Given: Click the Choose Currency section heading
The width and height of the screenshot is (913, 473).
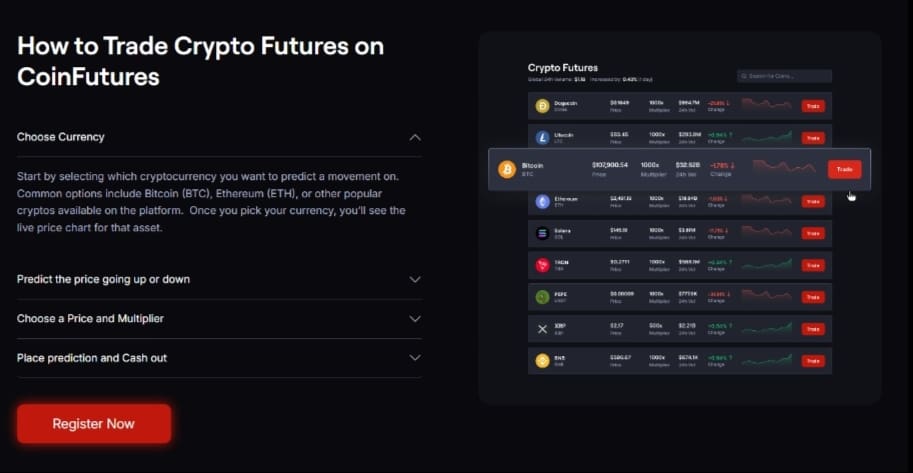Looking at the screenshot, I should tap(61, 137).
